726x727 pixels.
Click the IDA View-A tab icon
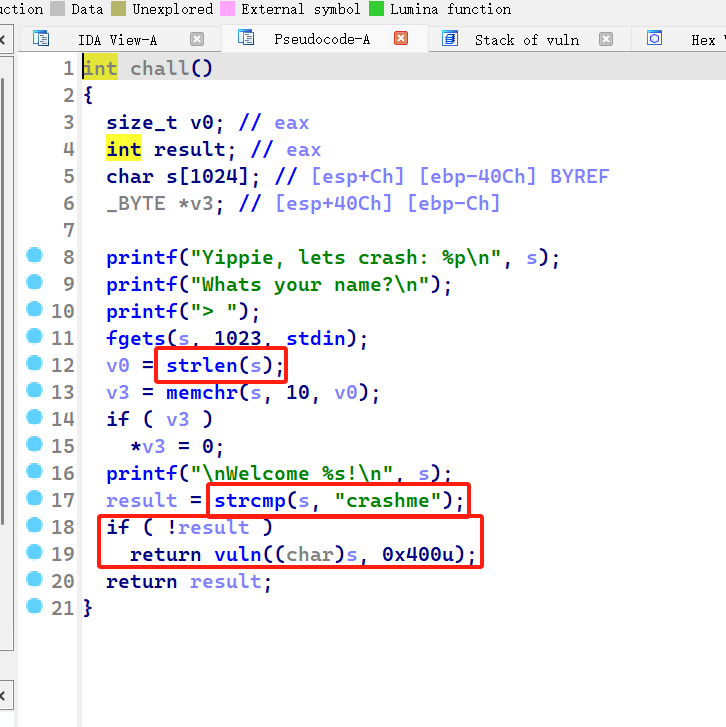pyautogui.click(x=41, y=38)
